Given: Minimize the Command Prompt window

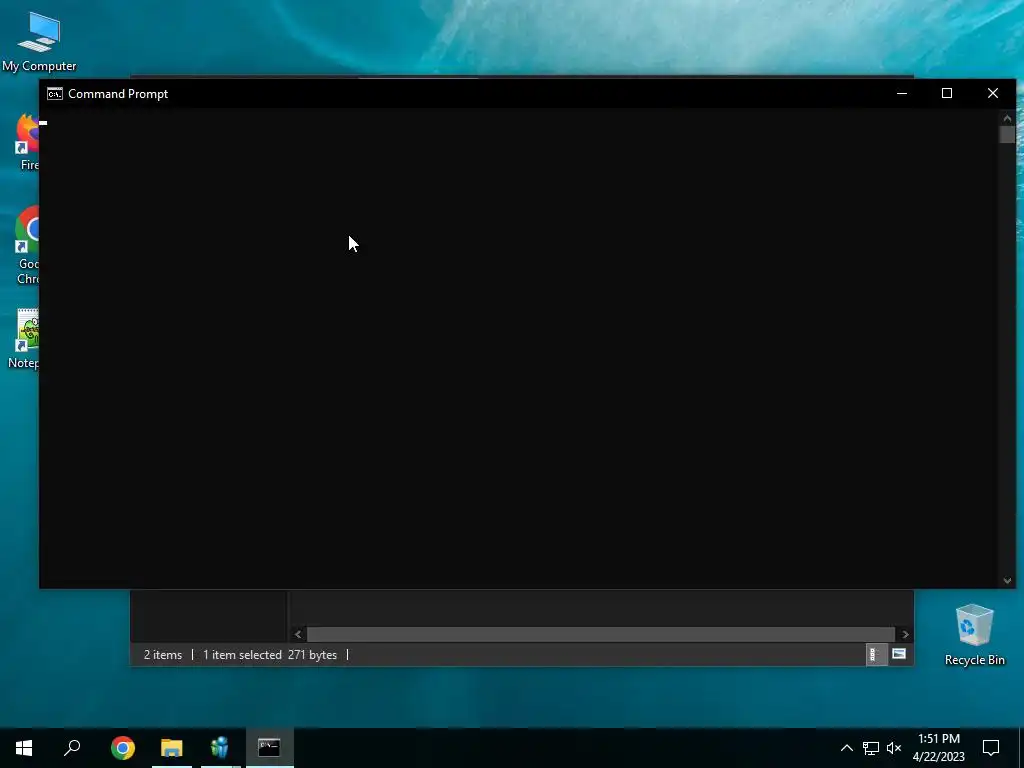Looking at the screenshot, I should [902, 93].
